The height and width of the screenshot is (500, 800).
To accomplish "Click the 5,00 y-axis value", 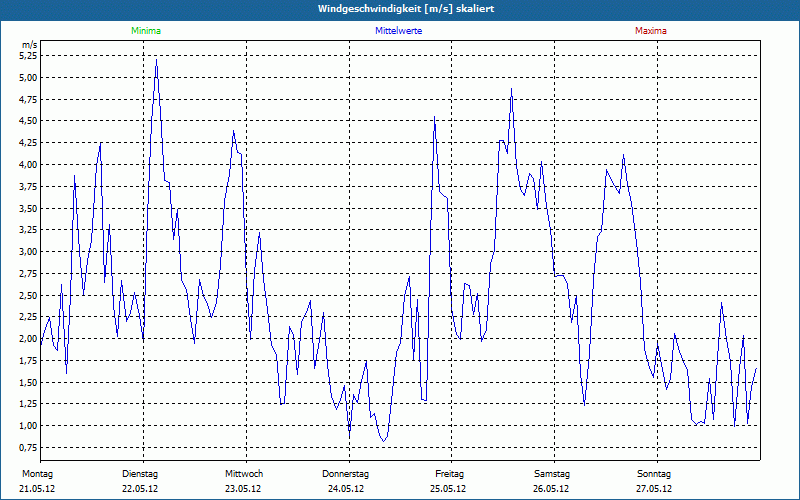I will point(28,78).
